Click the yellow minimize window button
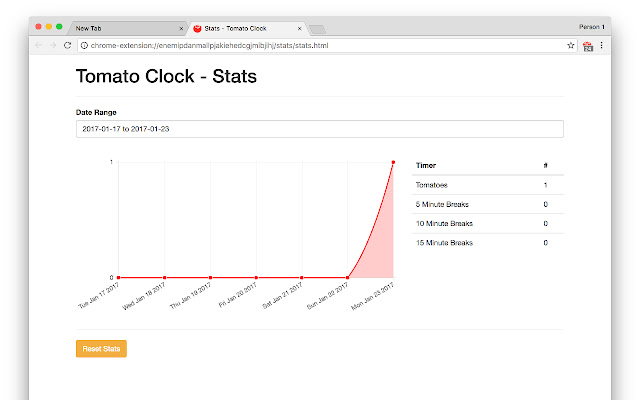The image size is (640, 400). point(49,27)
